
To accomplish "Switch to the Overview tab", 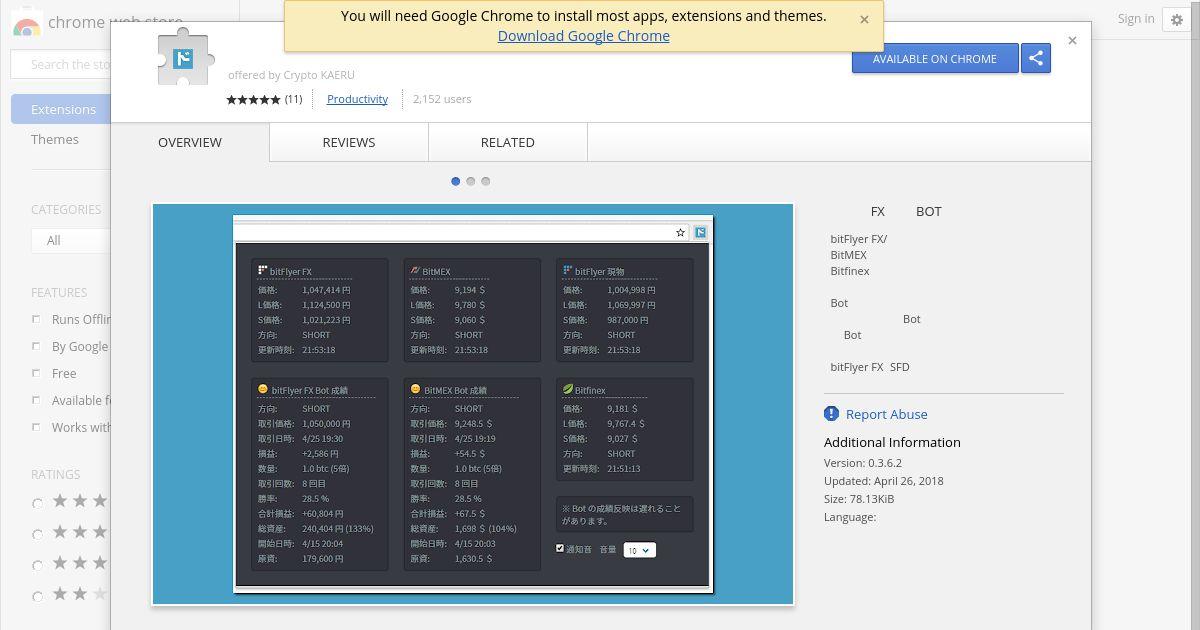I will (x=190, y=142).
